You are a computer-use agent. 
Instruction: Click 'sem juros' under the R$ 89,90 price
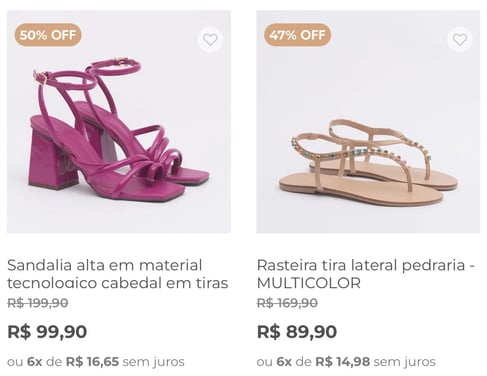pyautogui.click(x=404, y=362)
